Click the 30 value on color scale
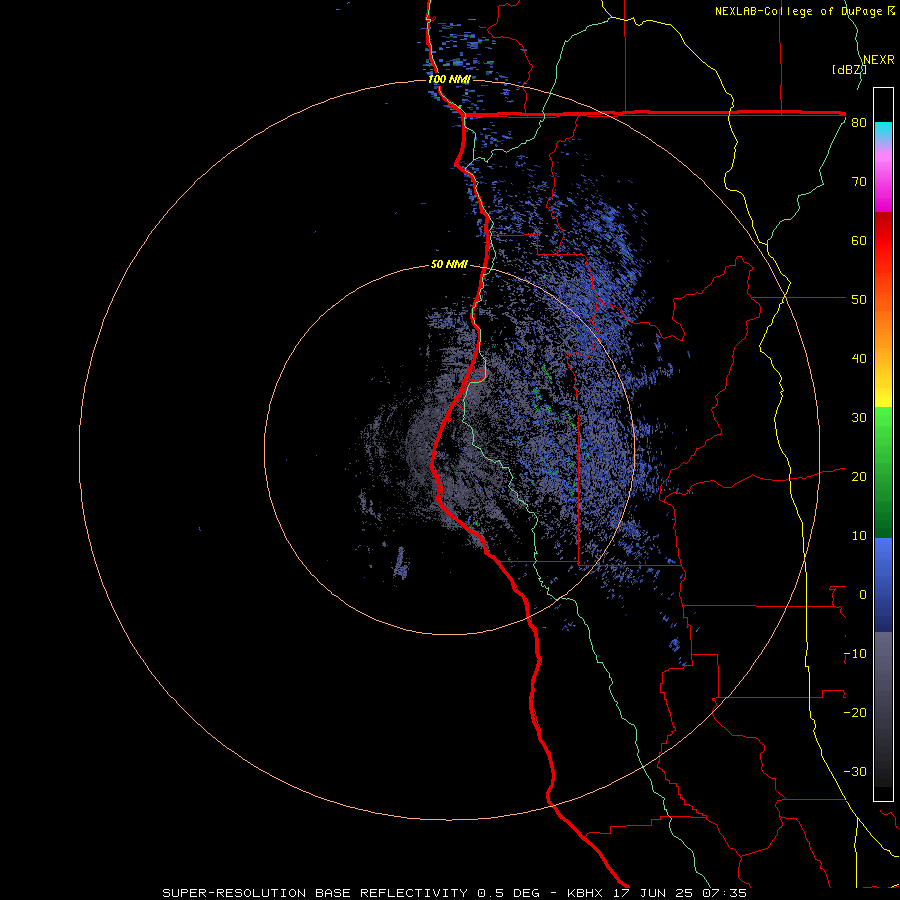Screen dimensions: 900x900 coord(859,418)
